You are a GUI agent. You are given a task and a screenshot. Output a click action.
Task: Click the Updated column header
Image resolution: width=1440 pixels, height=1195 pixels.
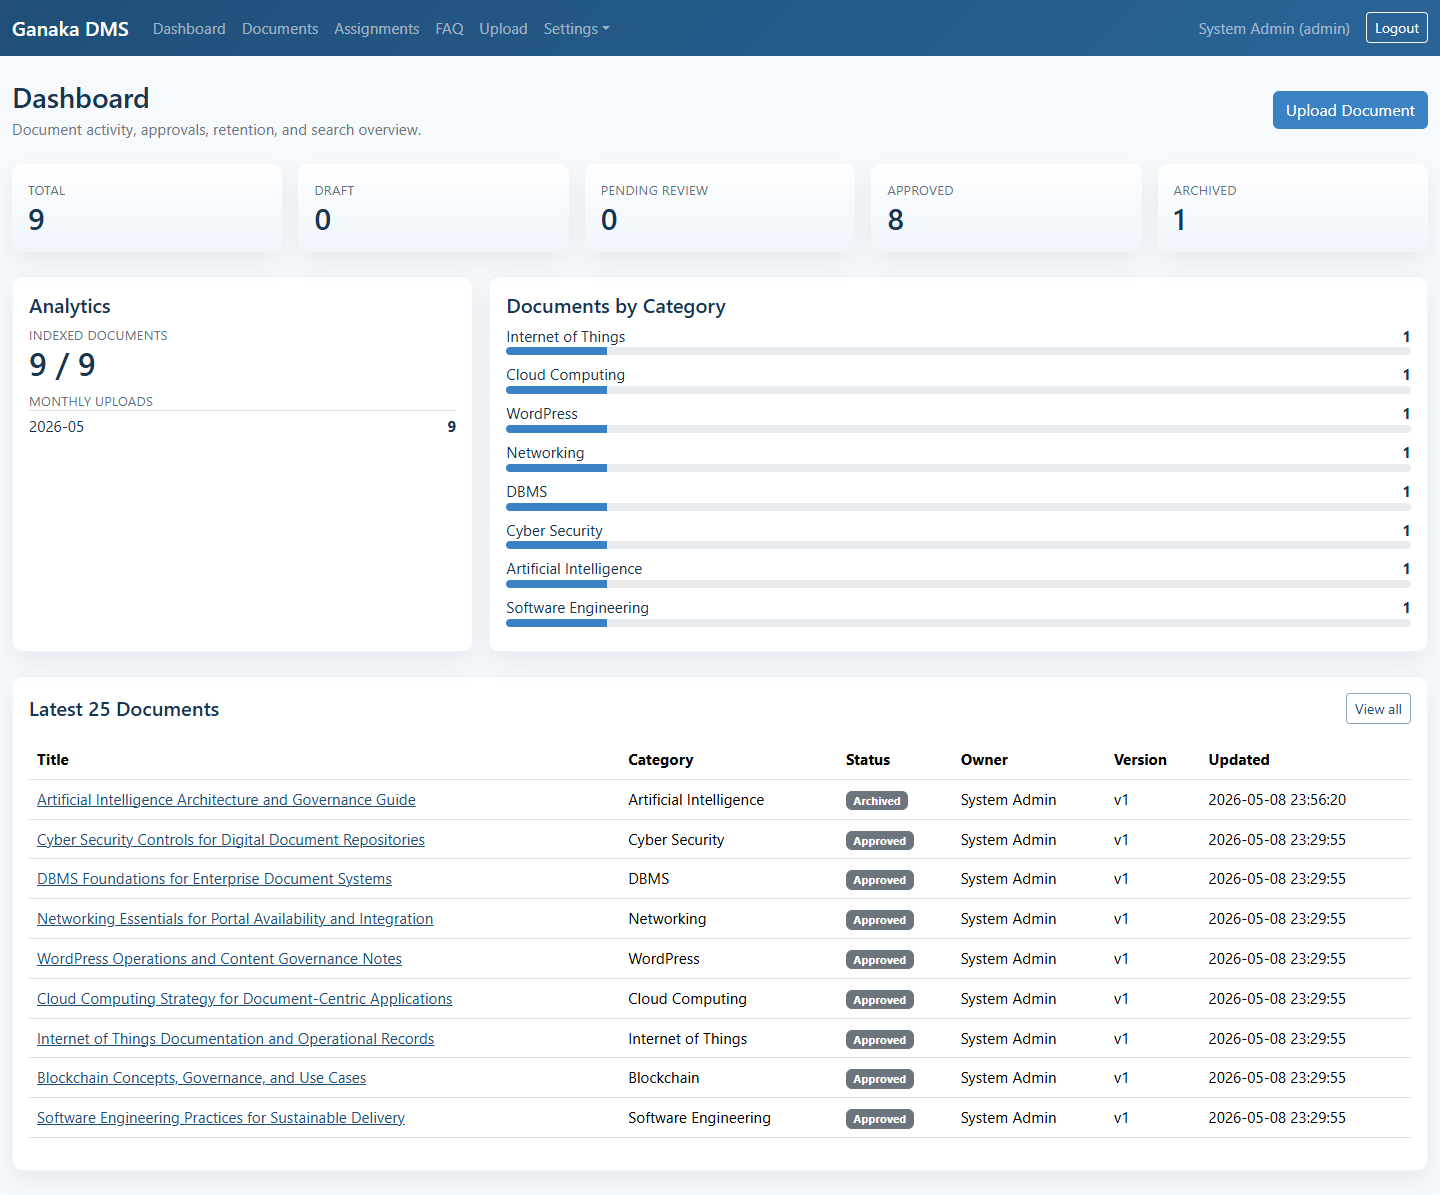[x=1239, y=760]
